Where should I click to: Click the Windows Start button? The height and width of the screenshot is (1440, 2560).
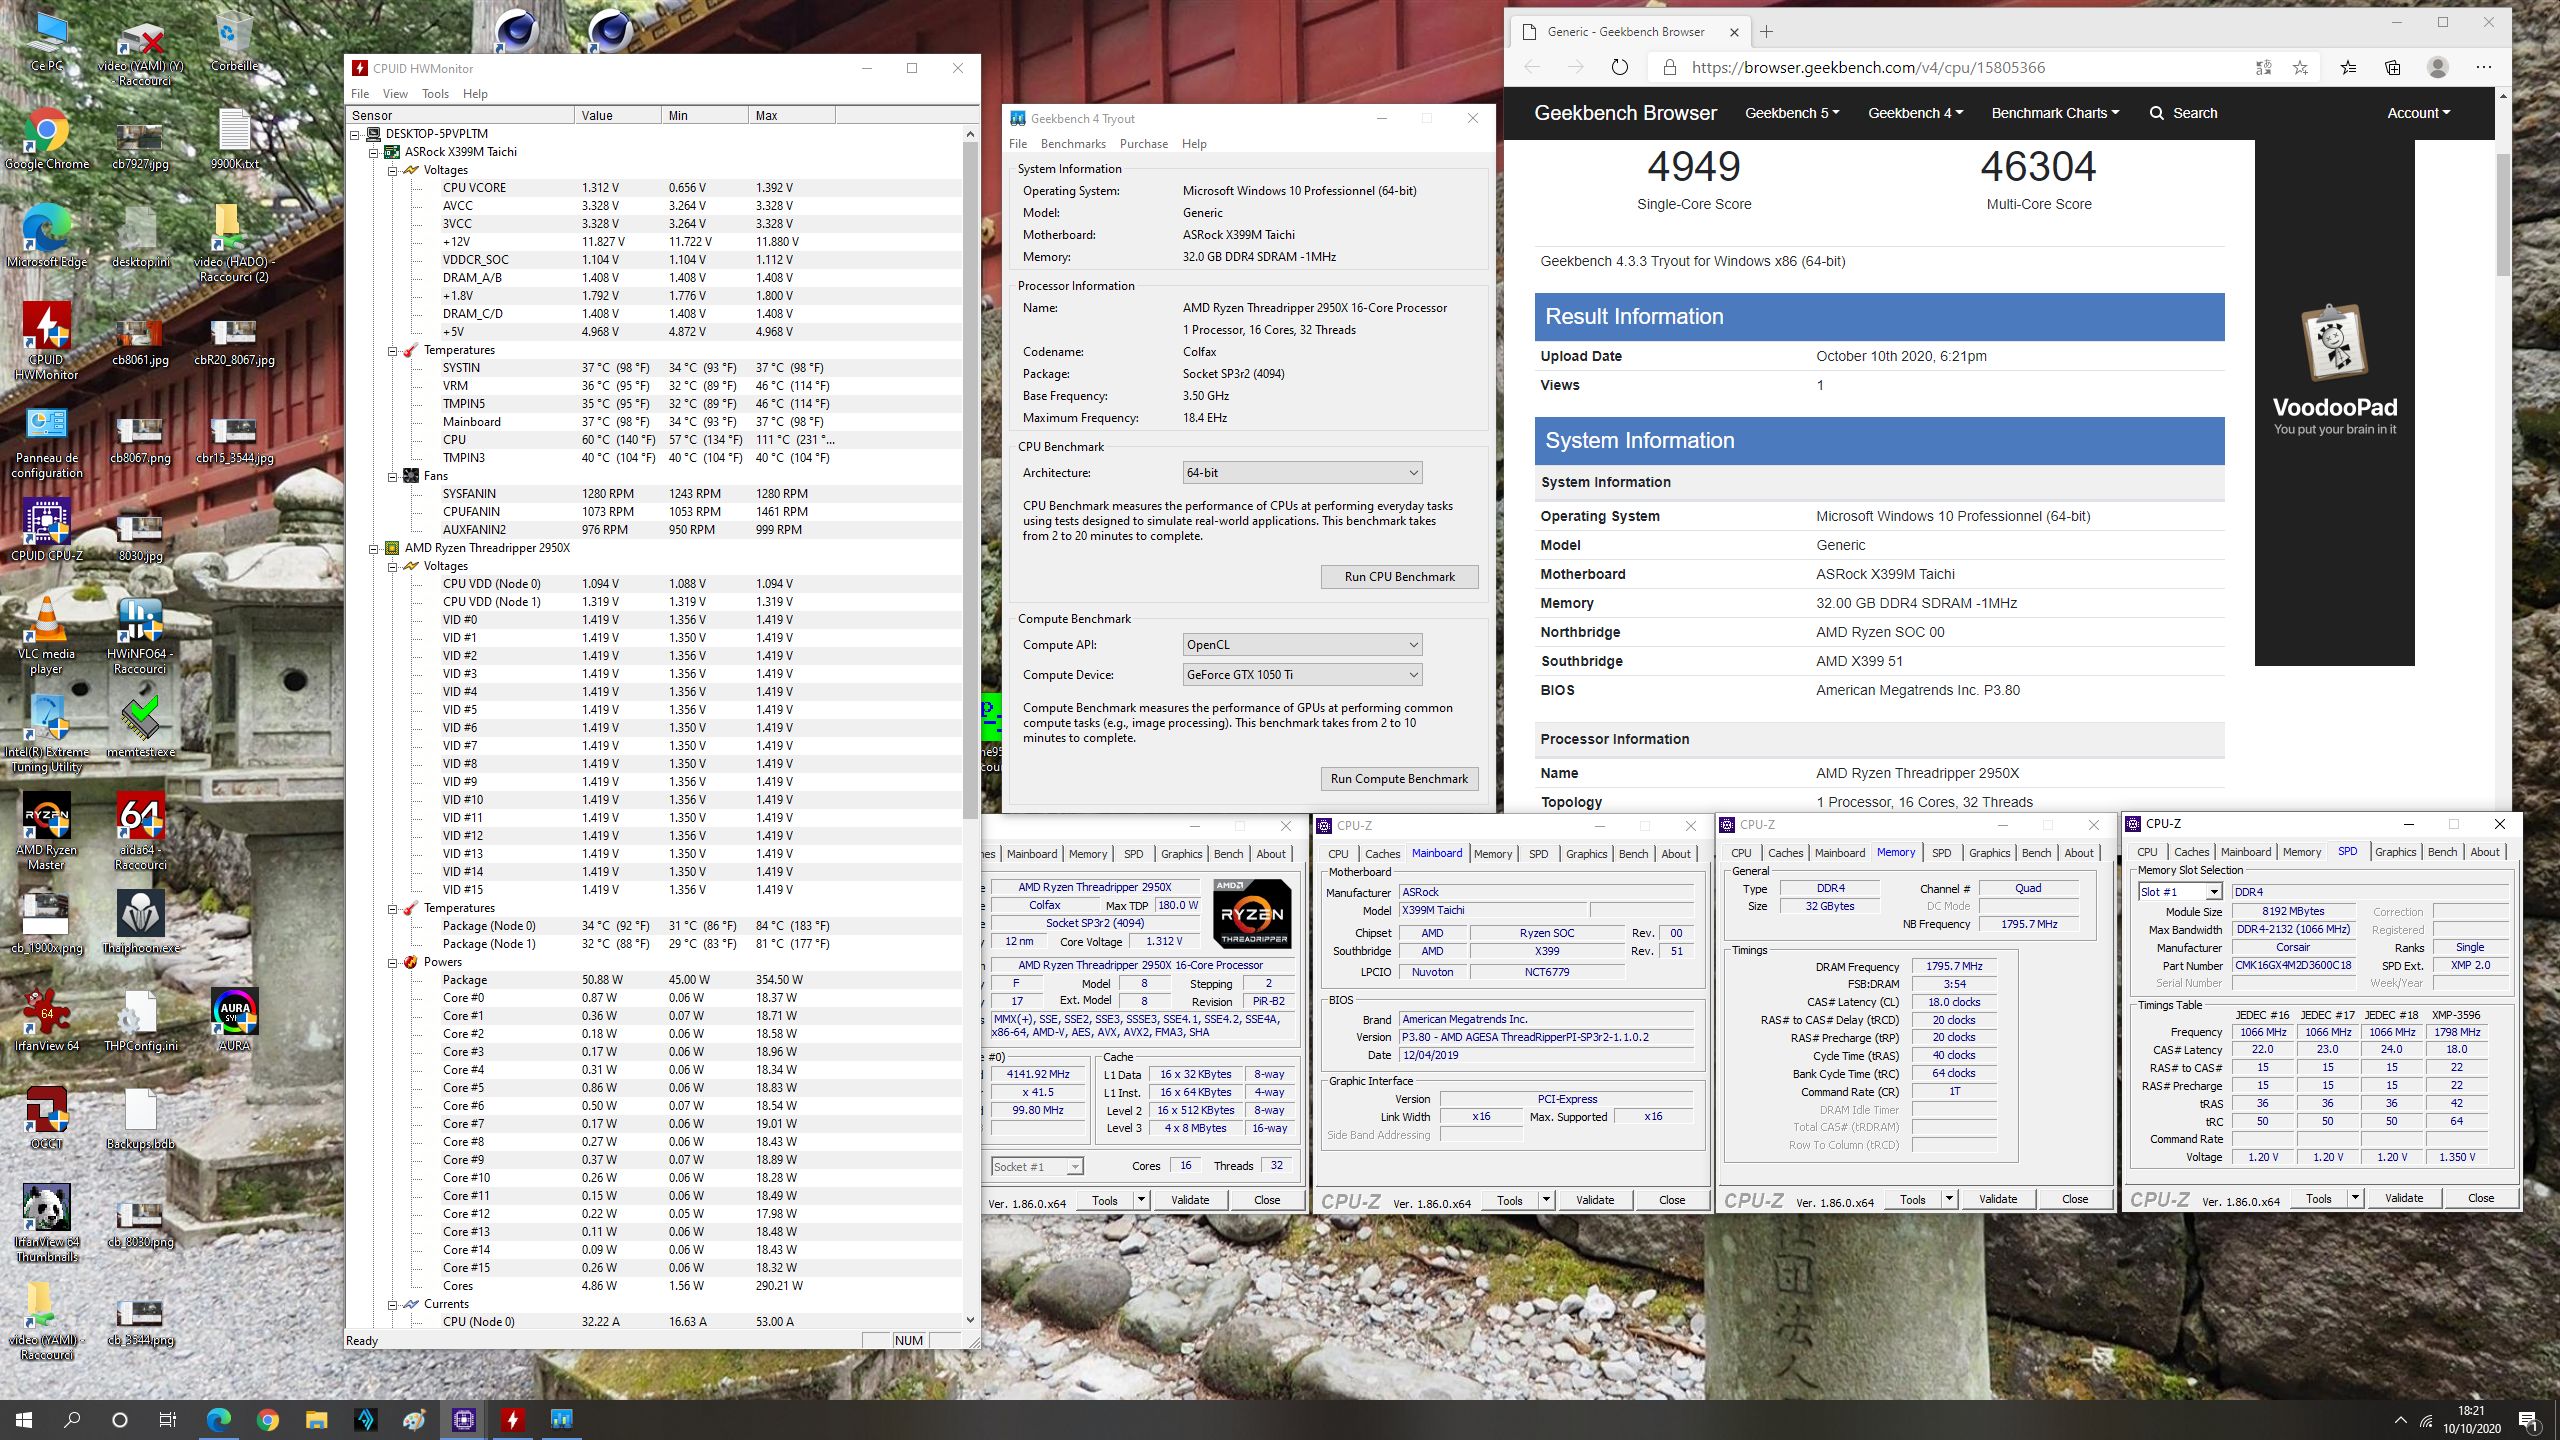[24, 1420]
